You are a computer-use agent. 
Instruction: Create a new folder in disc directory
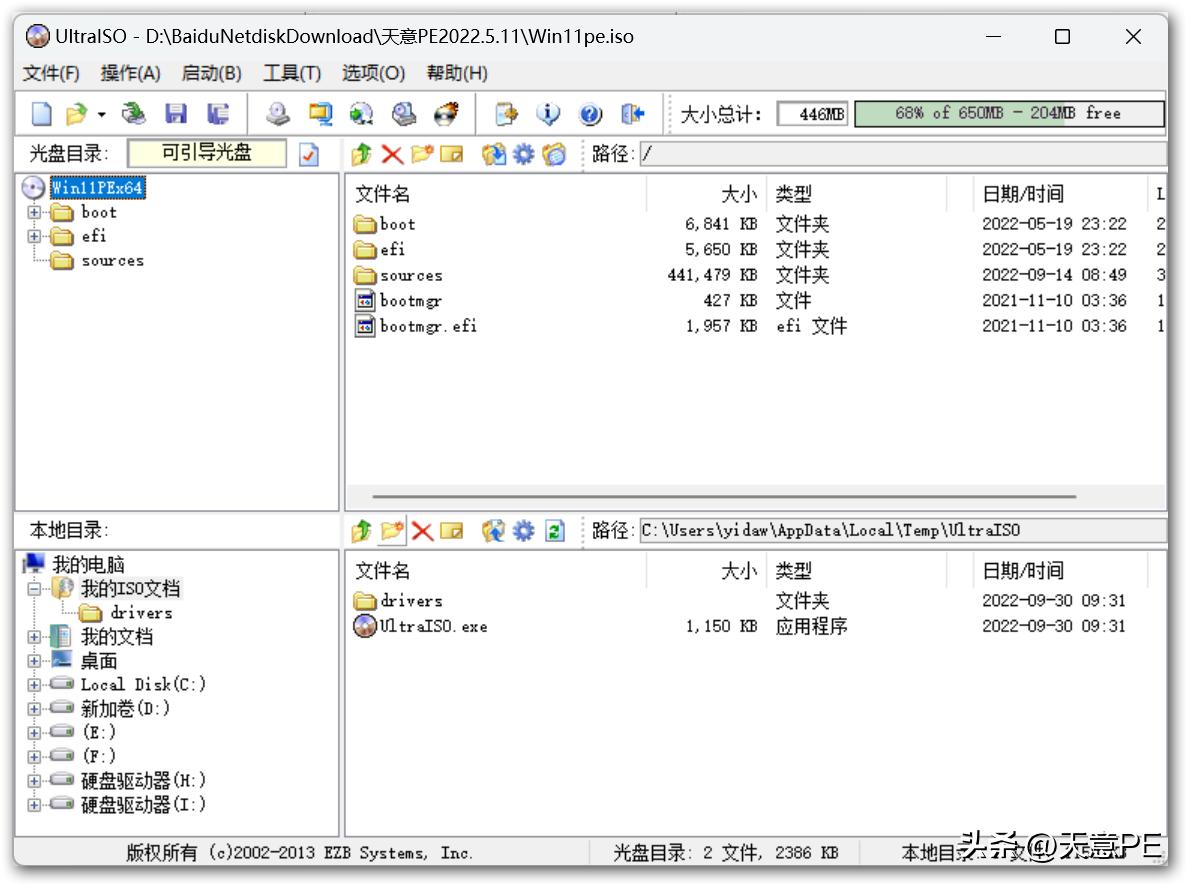(424, 155)
